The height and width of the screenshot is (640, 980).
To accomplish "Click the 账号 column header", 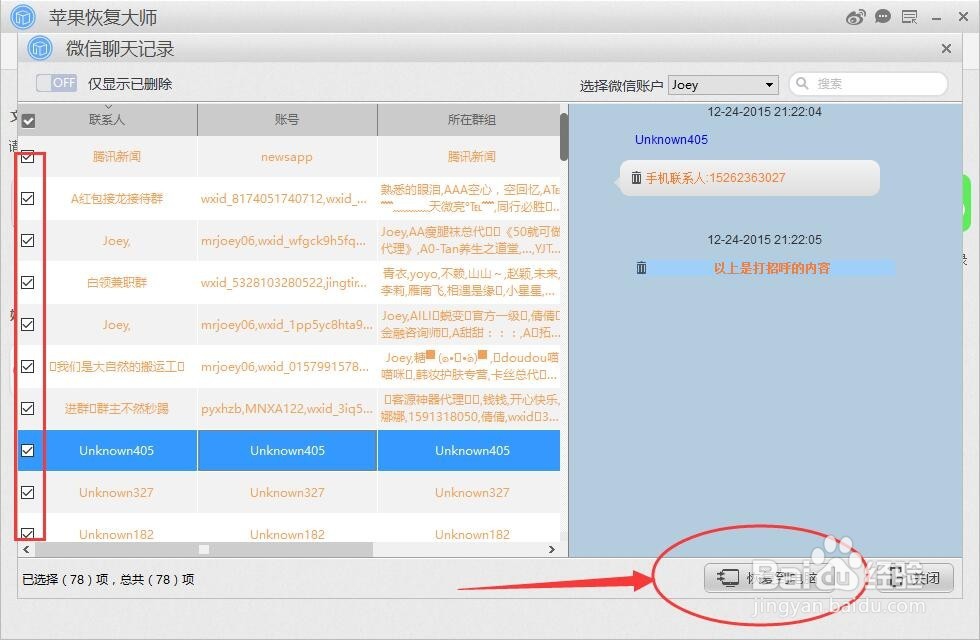I will (286, 118).
